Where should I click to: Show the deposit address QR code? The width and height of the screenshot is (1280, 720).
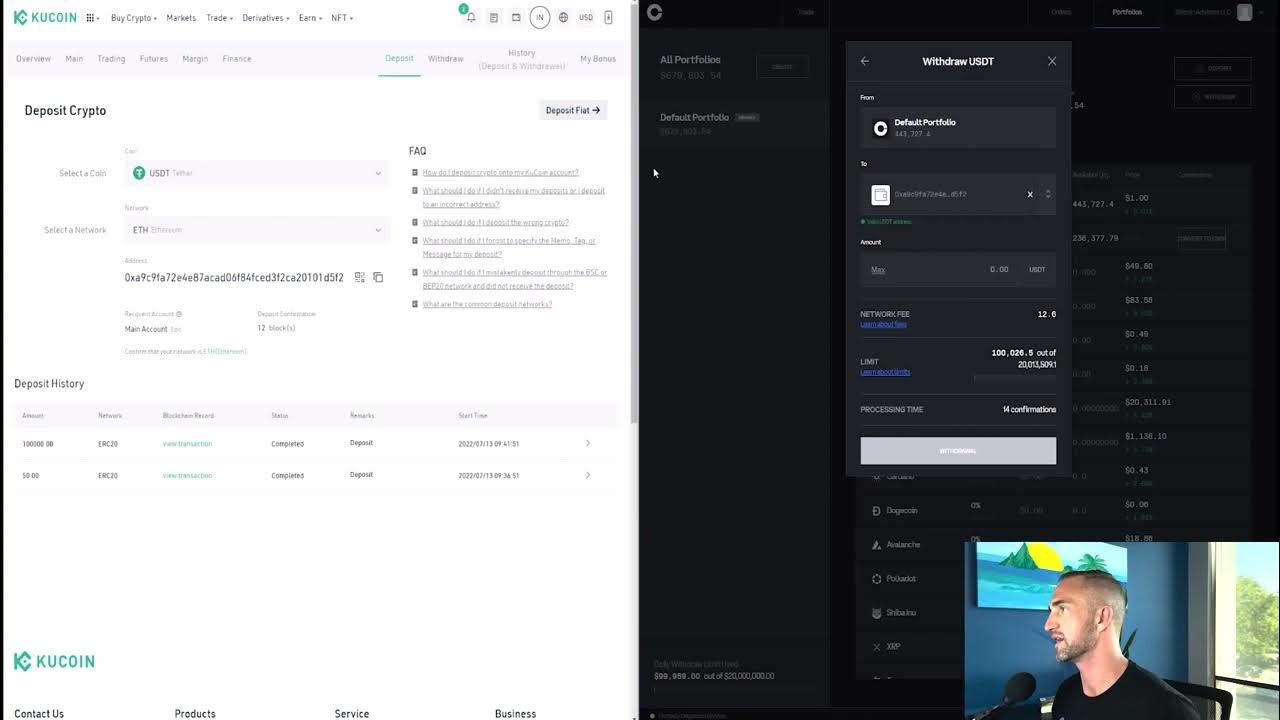coord(360,277)
